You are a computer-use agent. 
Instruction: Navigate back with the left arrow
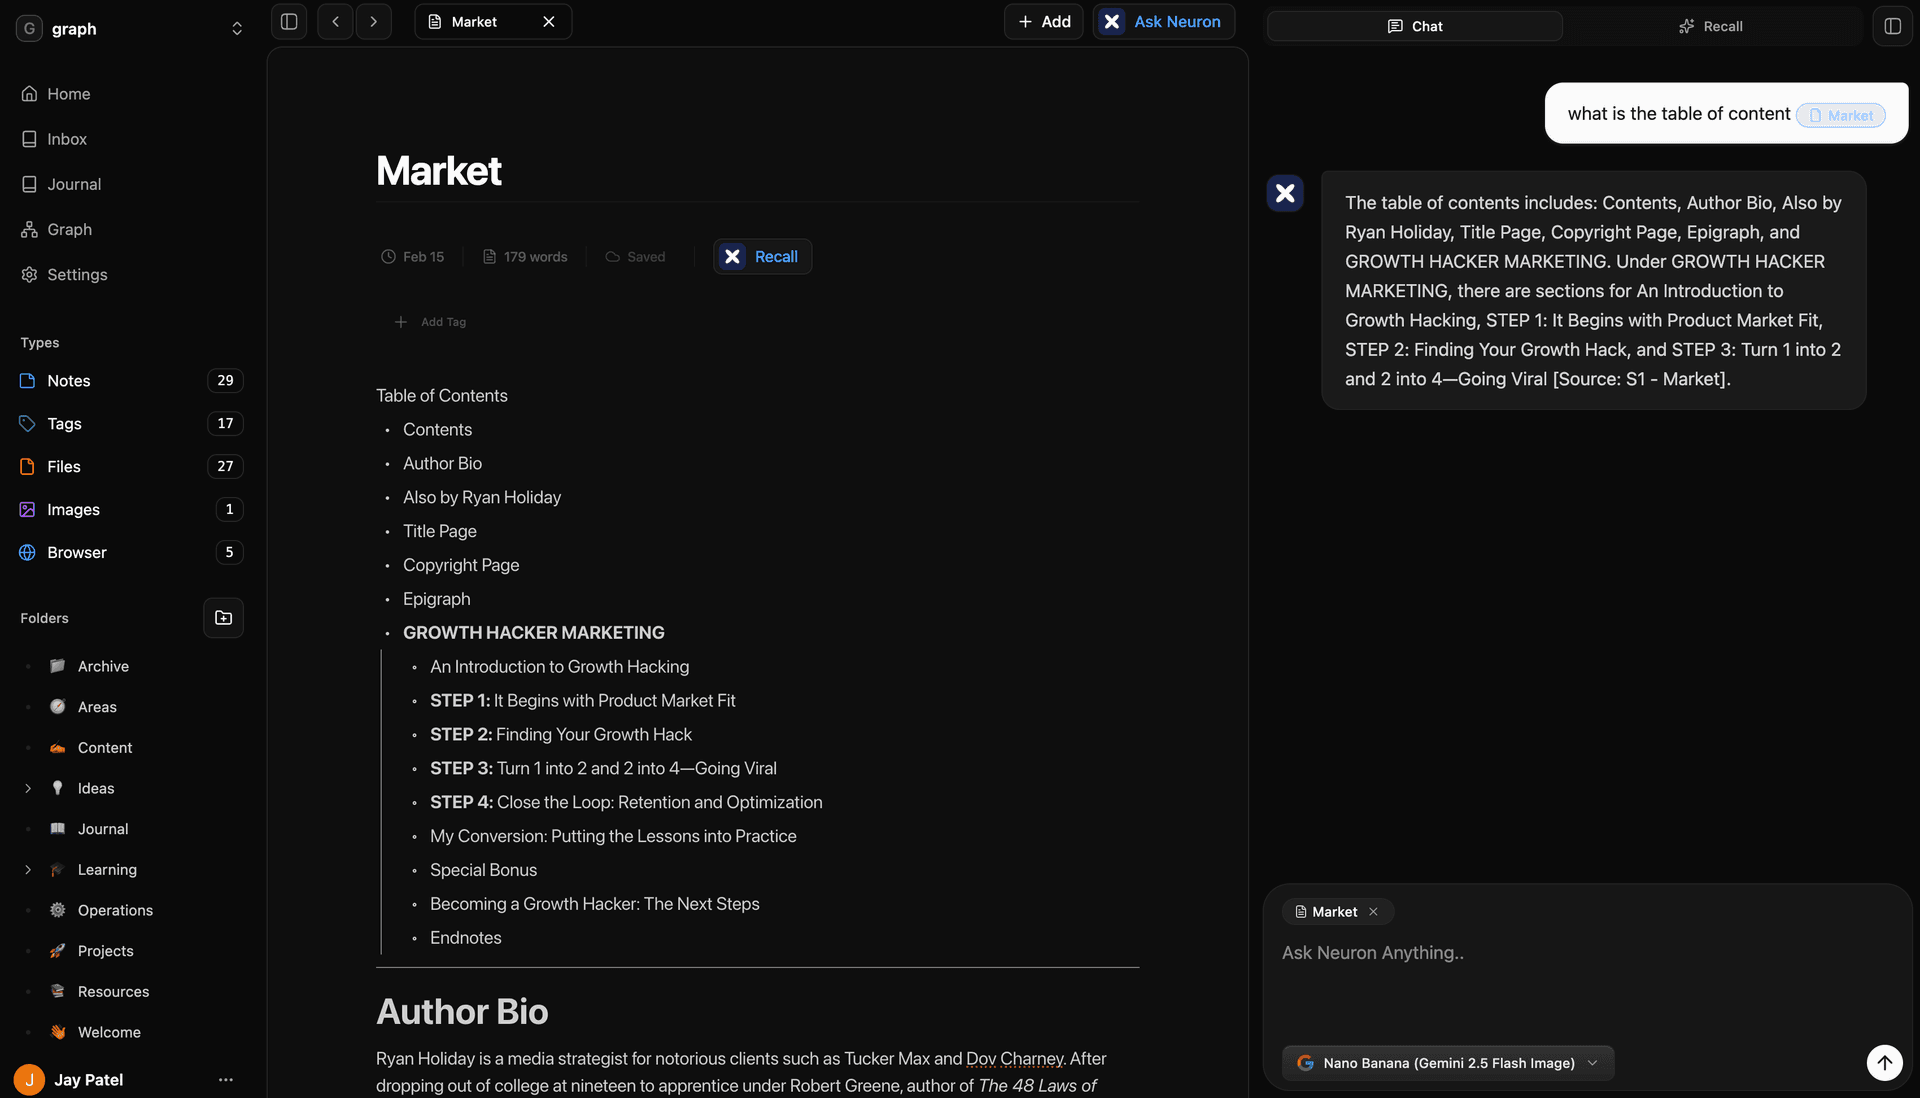point(335,21)
